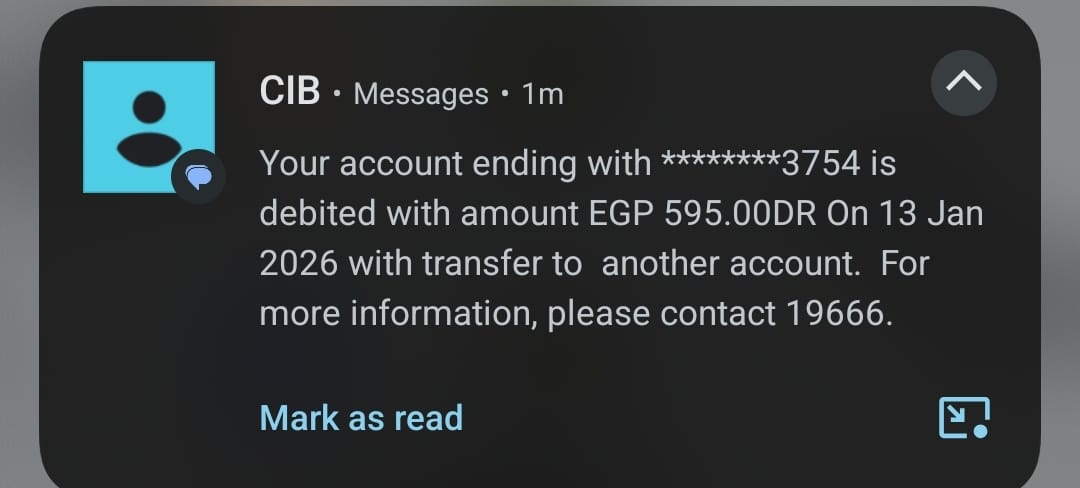Tap the text 'more information, please contact'
The width and height of the screenshot is (1080, 488).
tap(517, 314)
